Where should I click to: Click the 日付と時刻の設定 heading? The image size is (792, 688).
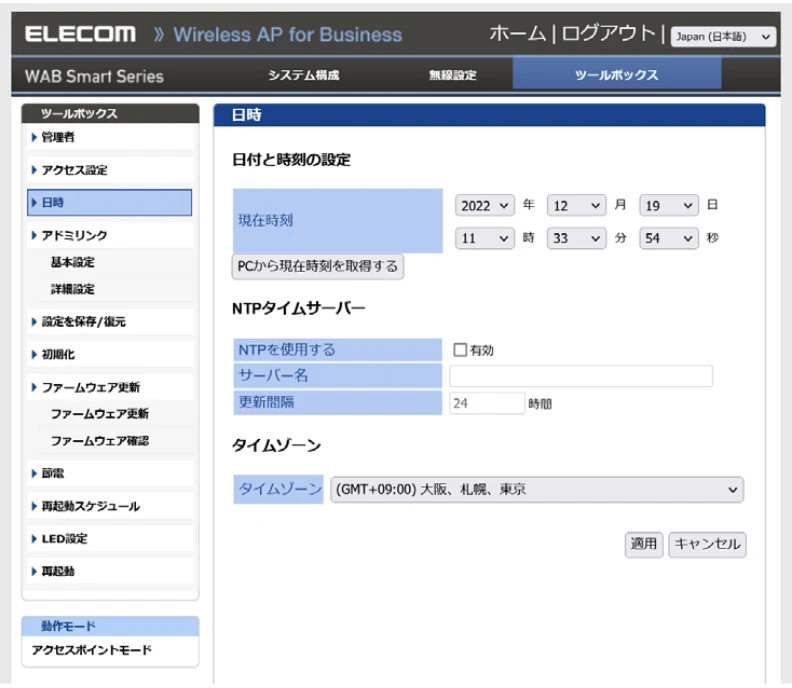point(291,160)
